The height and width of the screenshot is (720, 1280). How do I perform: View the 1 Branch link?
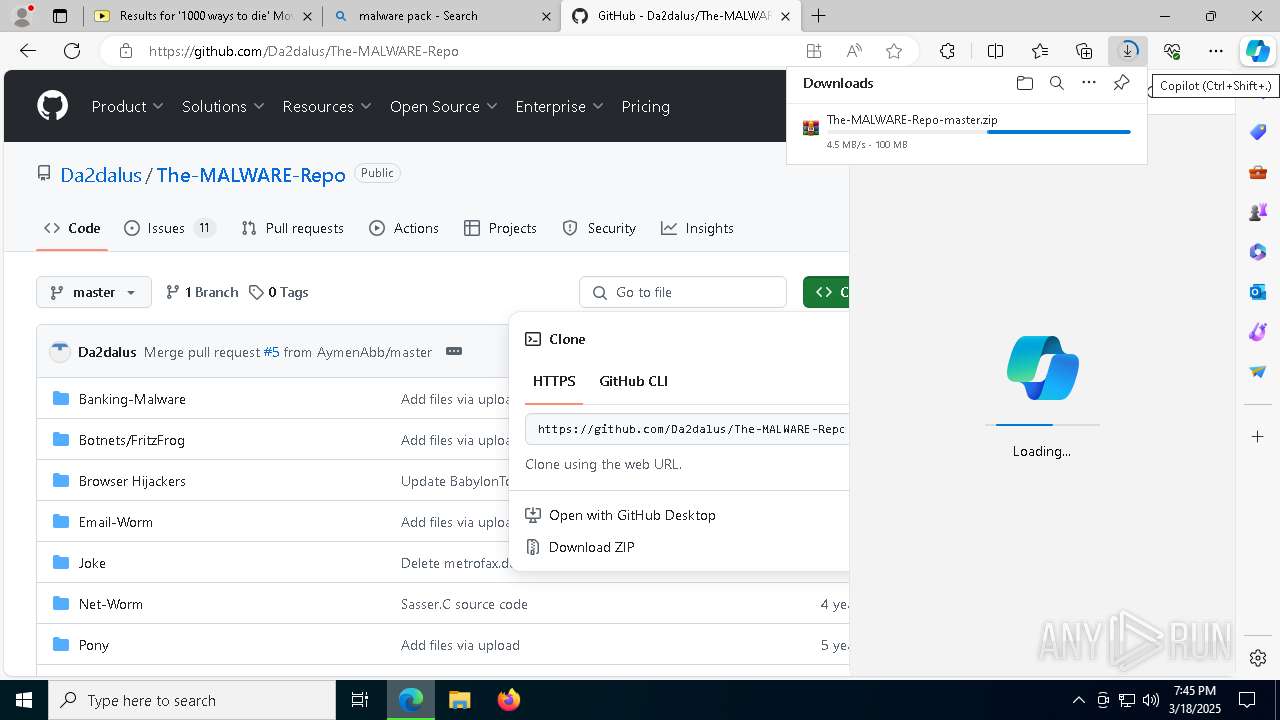[203, 292]
